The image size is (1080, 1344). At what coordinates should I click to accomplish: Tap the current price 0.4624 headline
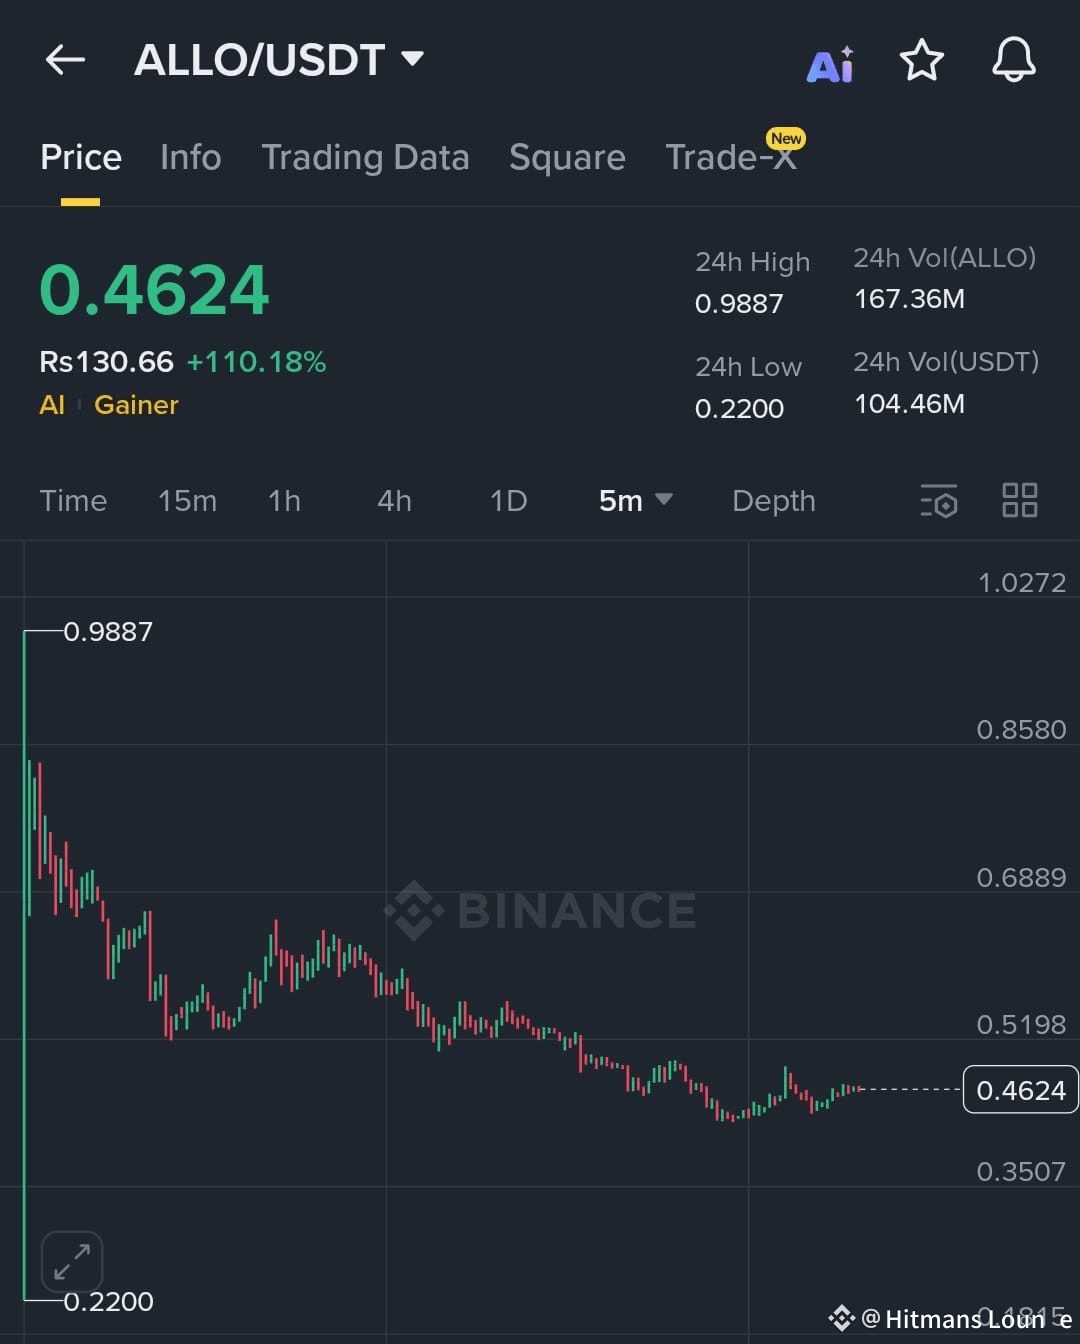pyautogui.click(x=154, y=290)
